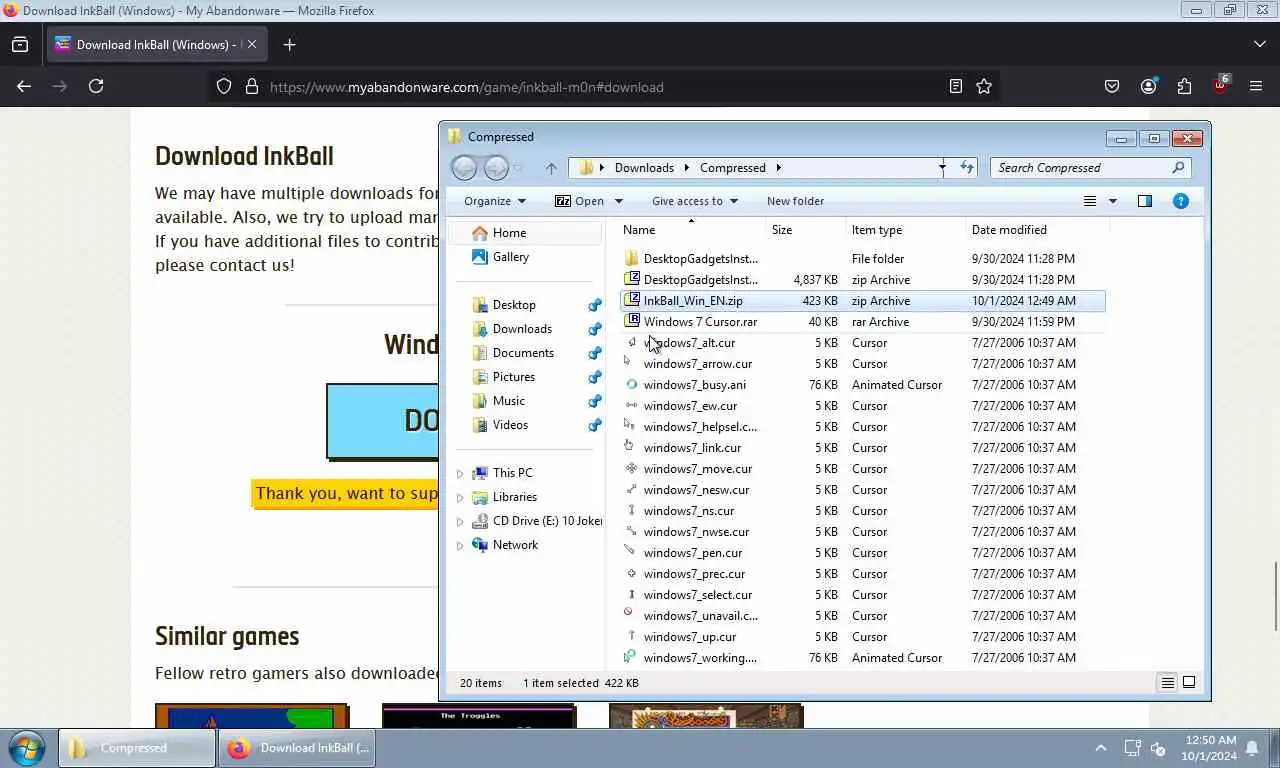Click the Explorer search magnifier icon
The image size is (1280, 768).
pos(1178,168)
